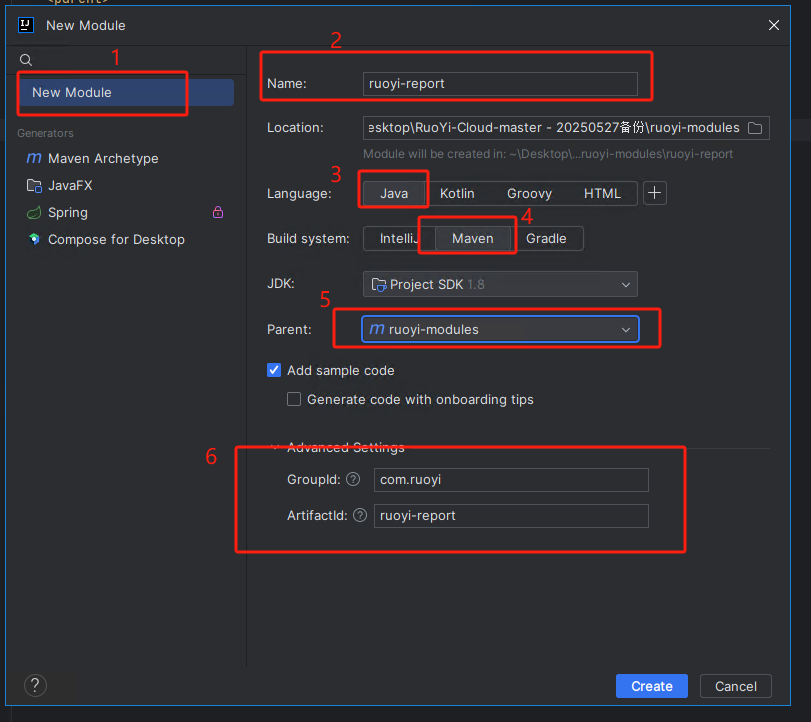Click the IntelliJ IDEA logo icon
The height and width of the screenshot is (722, 811).
click(x=26, y=25)
